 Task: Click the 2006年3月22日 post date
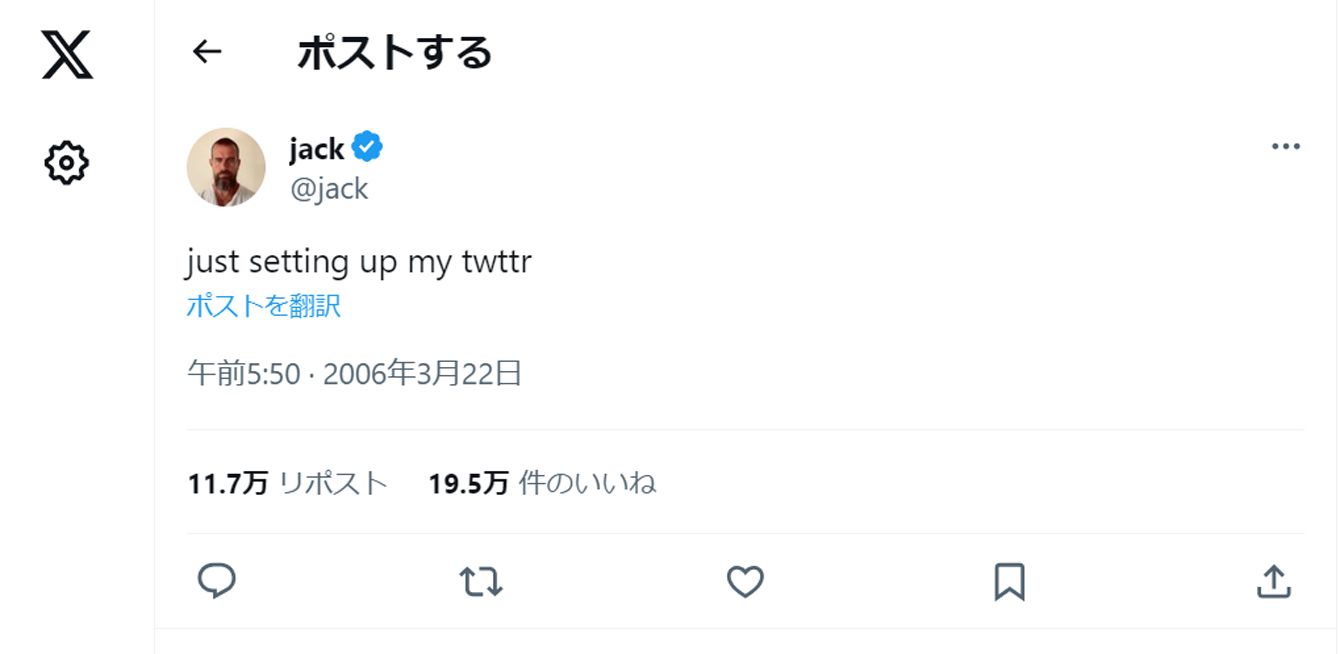tap(422, 374)
